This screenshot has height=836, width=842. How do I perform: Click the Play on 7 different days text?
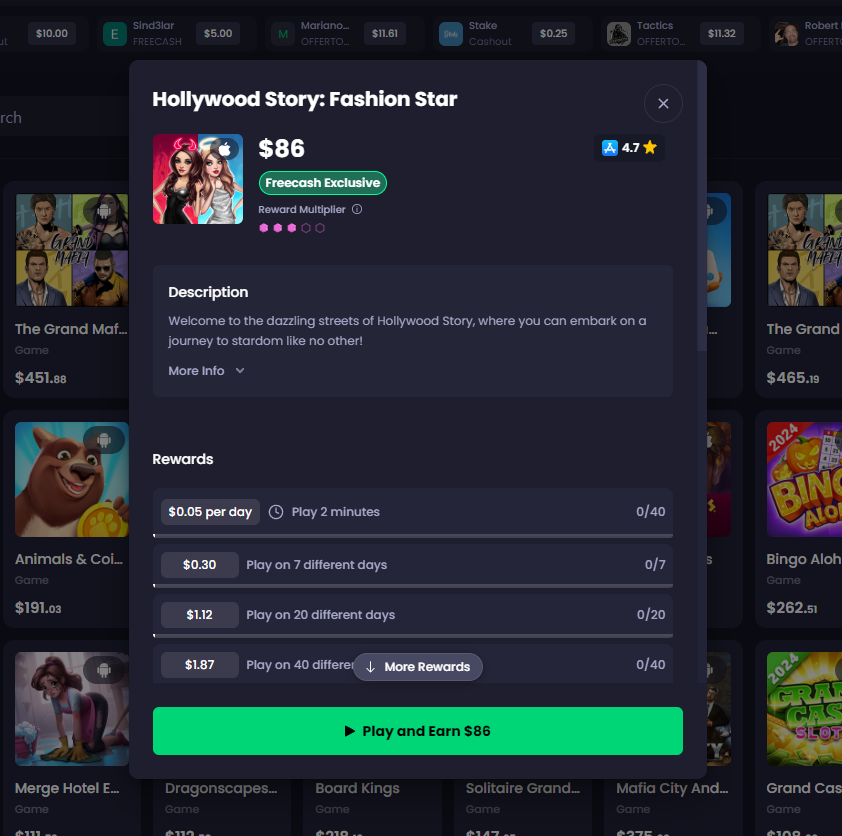pyautogui.click(x=316, y=565)
